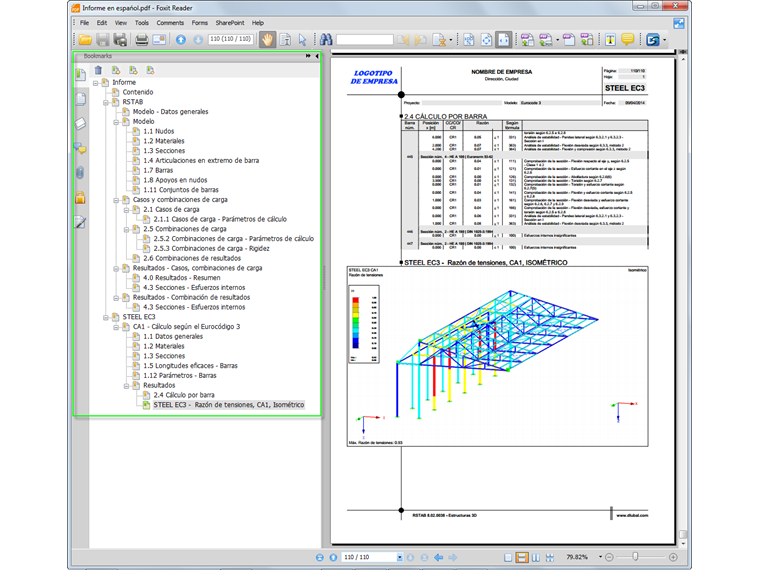Open the Help menu

click(x=258, y=23)
